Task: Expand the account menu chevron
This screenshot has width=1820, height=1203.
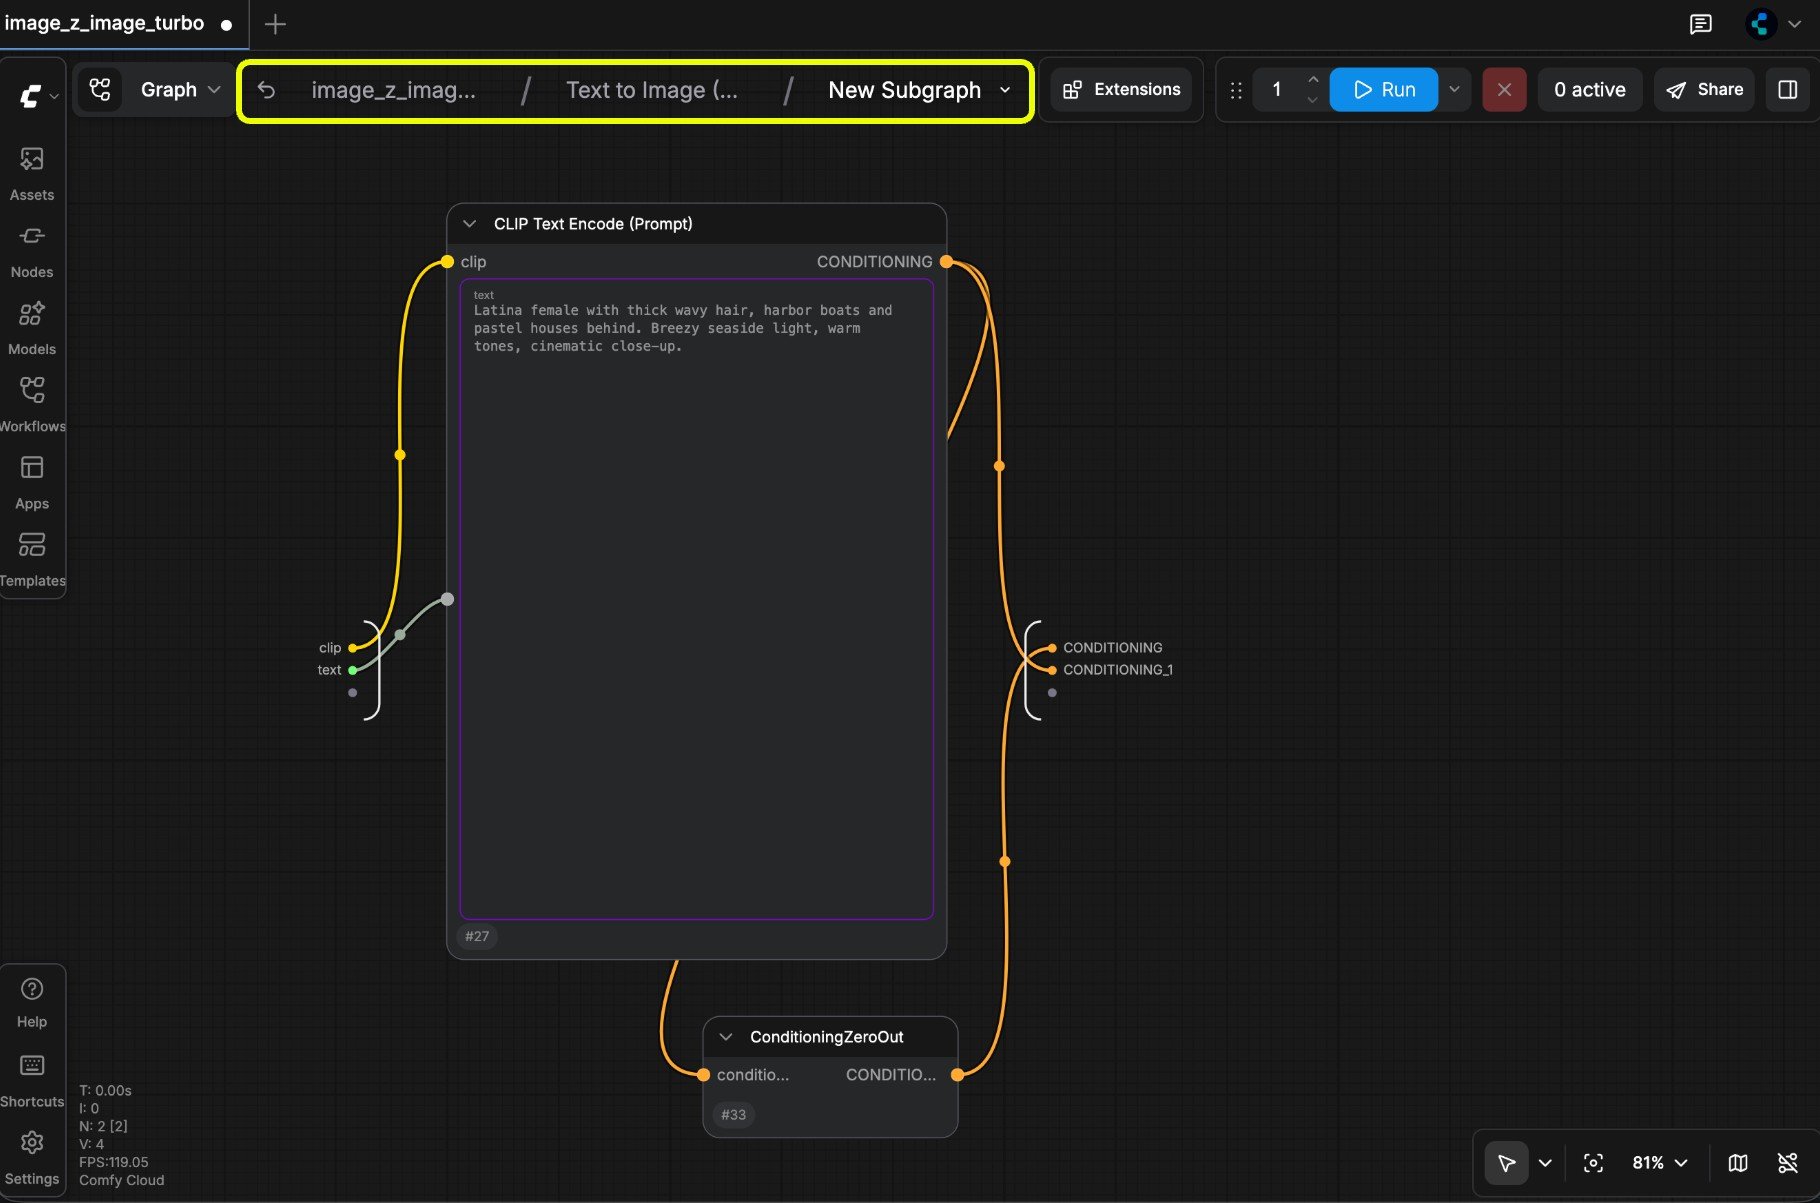Action: (1795, 24)
